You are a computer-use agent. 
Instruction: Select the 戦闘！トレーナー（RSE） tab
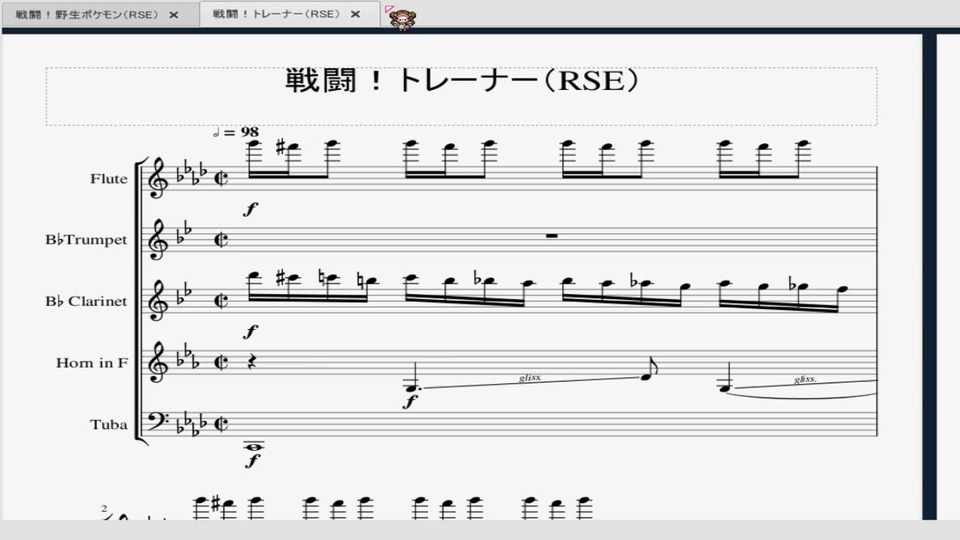pyautogui.click(x=276, y=14)
